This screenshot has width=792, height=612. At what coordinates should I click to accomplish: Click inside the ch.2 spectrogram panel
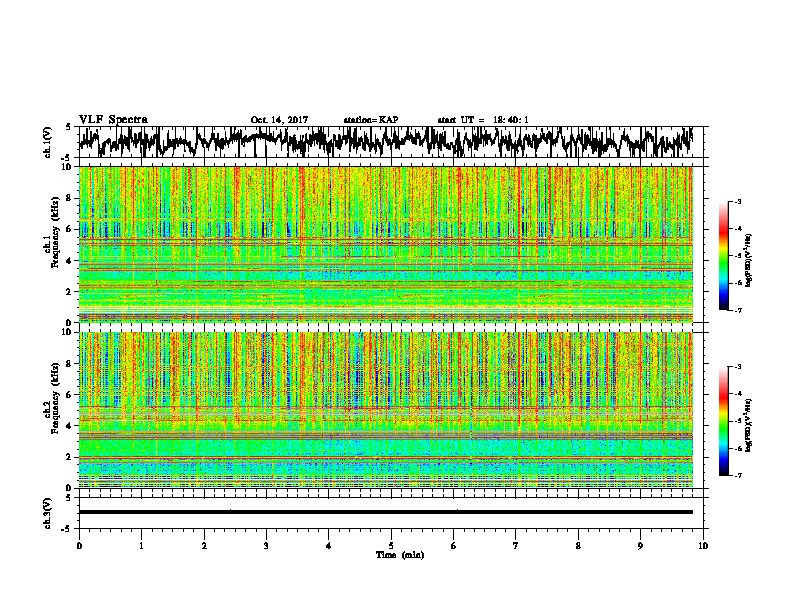pos(386,410)
